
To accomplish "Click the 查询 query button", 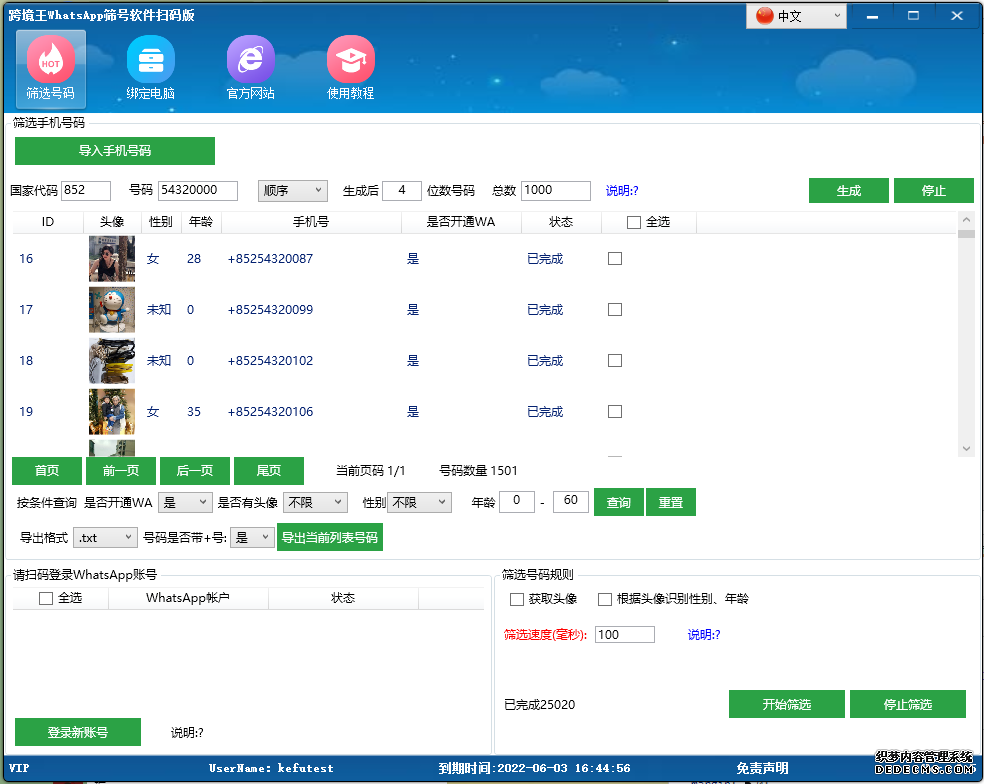I will tap(619, 502).
